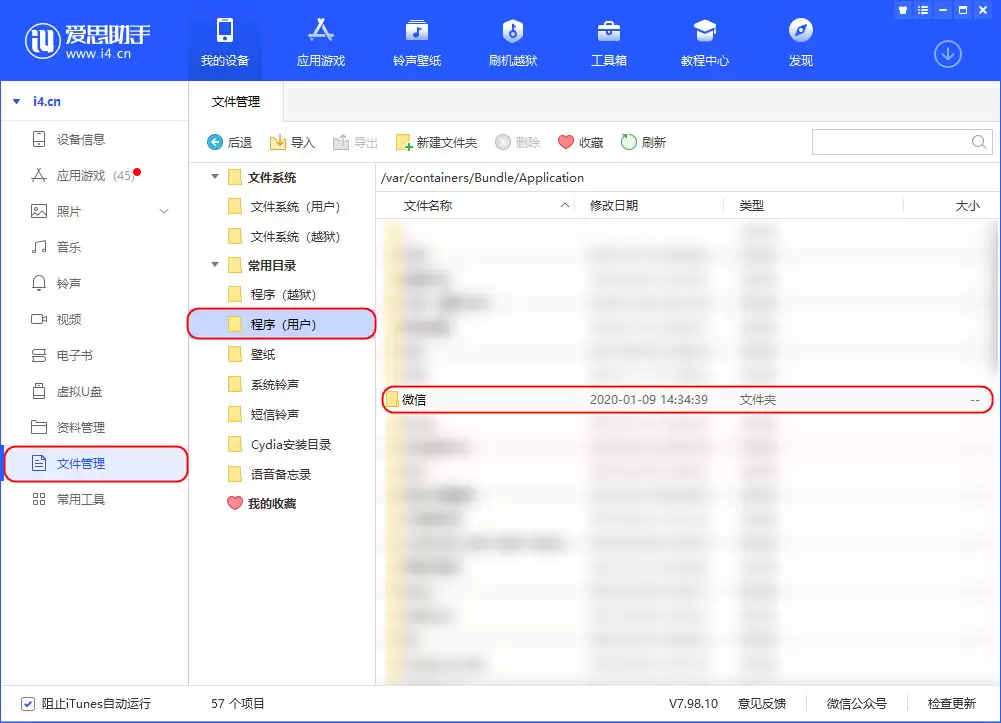Open 教程中心 tutorial center
This screenshot has height=723, width=1001.
(x=705, y=42)
